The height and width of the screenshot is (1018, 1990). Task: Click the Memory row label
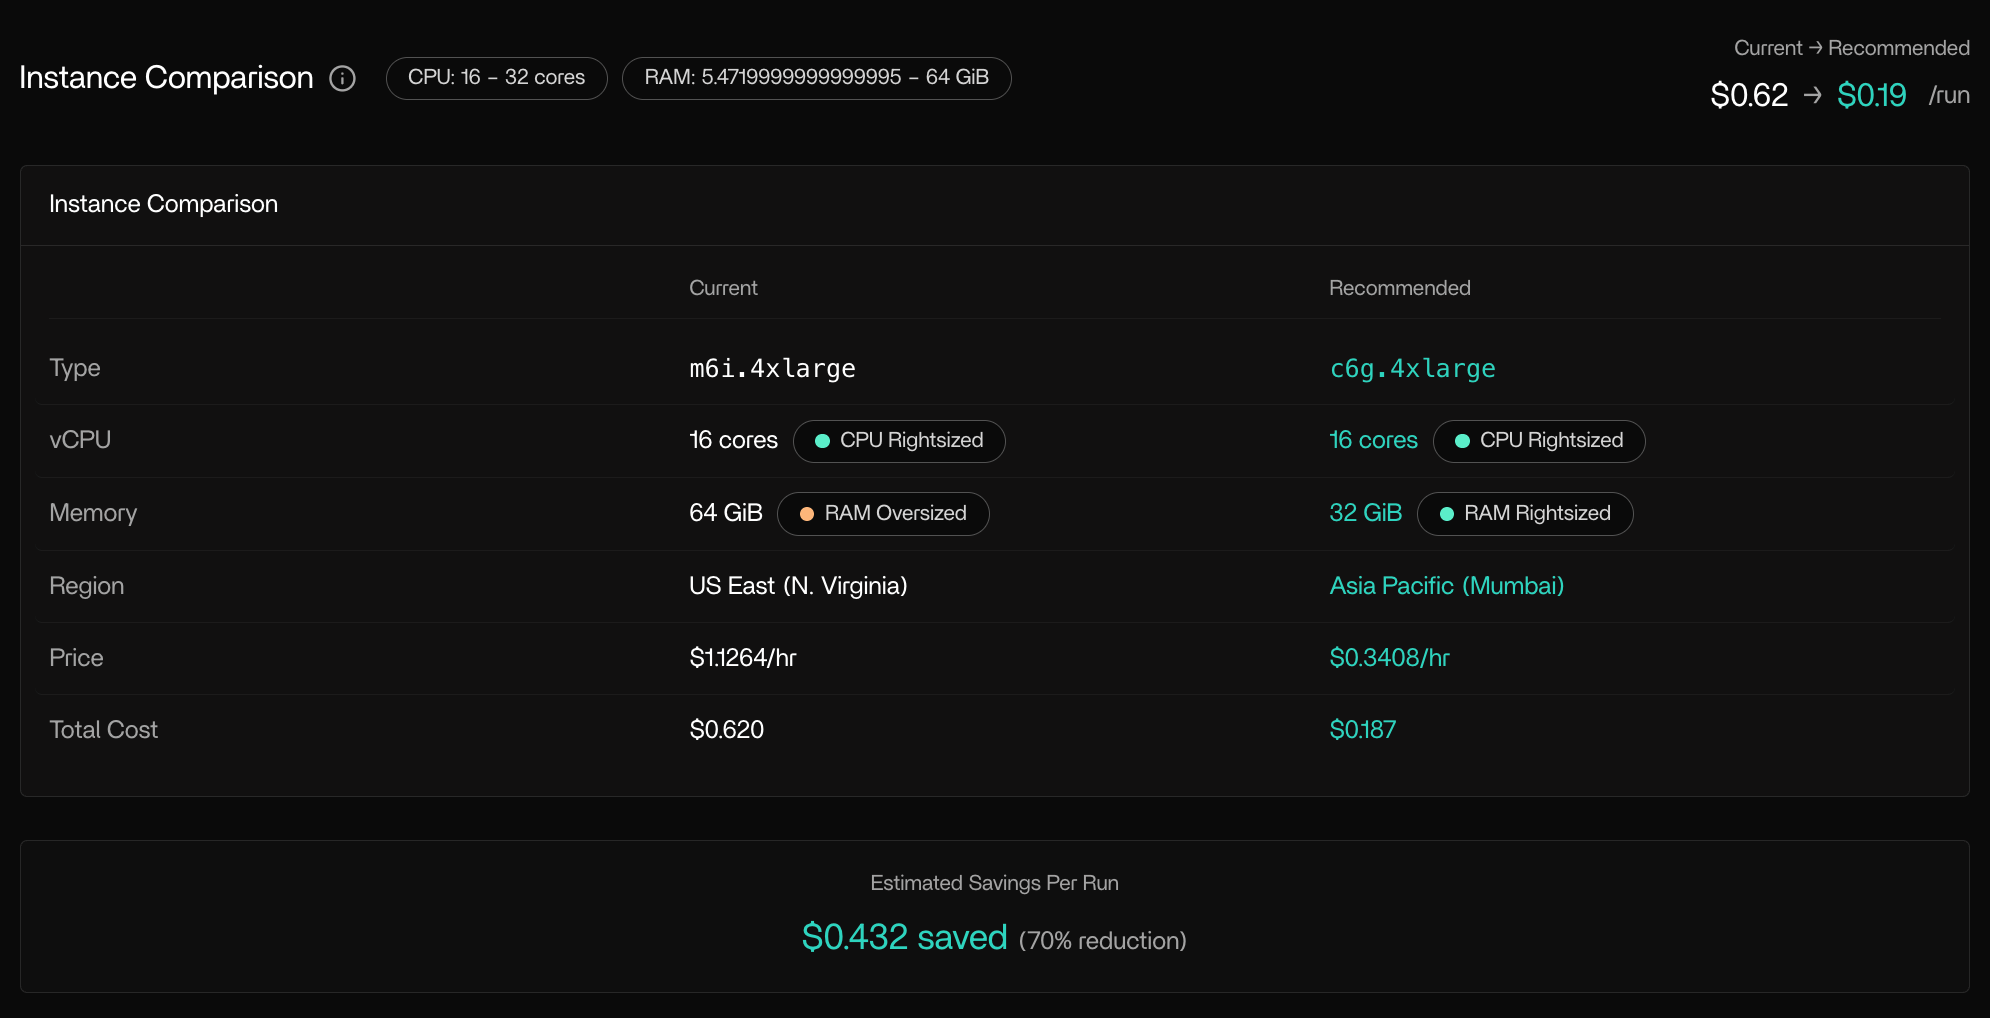tap(93, 514)
